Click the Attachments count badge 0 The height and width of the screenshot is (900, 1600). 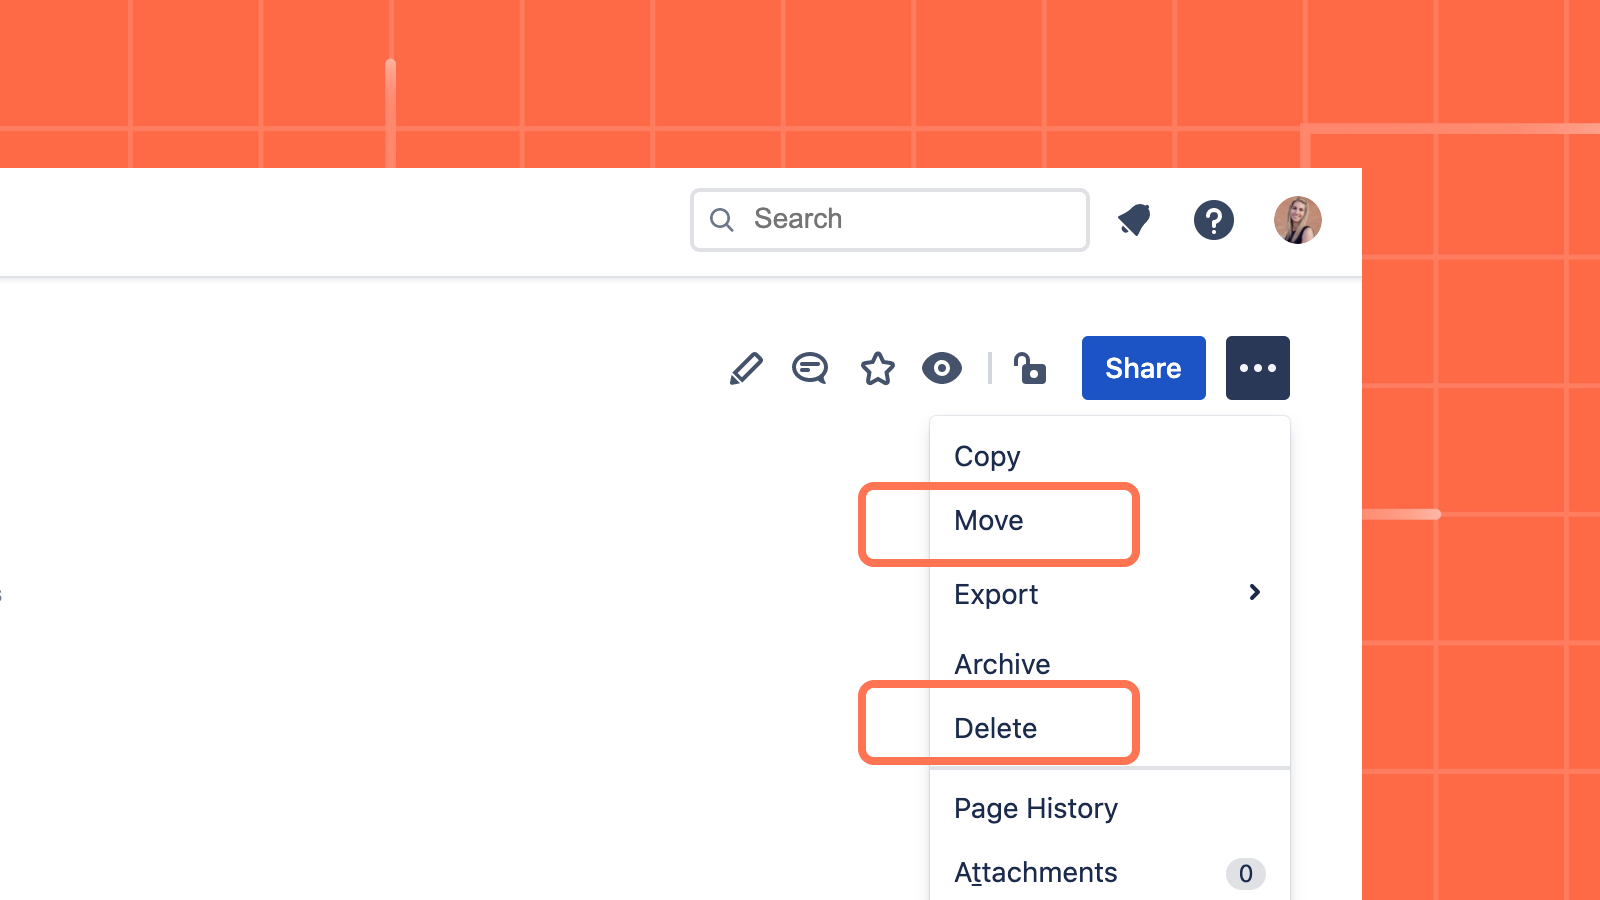[1246, 874]
